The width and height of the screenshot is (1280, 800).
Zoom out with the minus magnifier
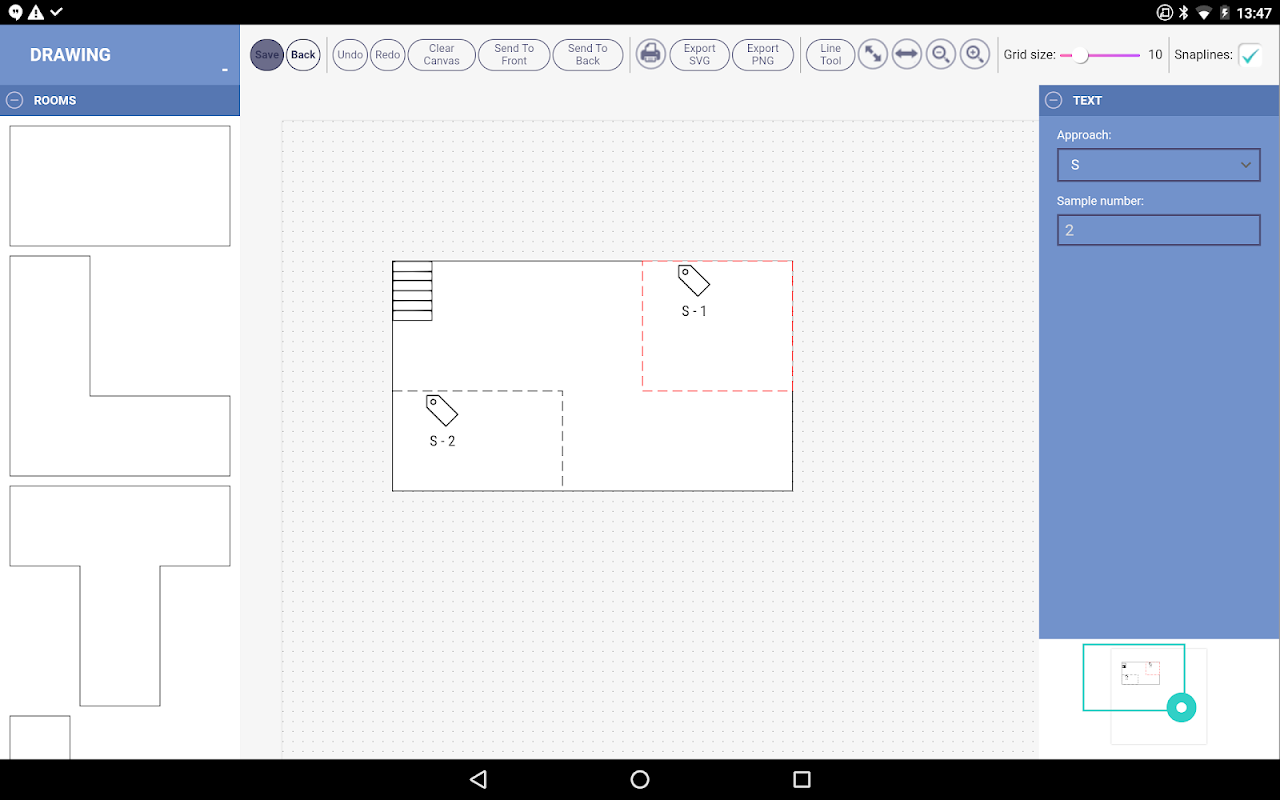(940, 54)
